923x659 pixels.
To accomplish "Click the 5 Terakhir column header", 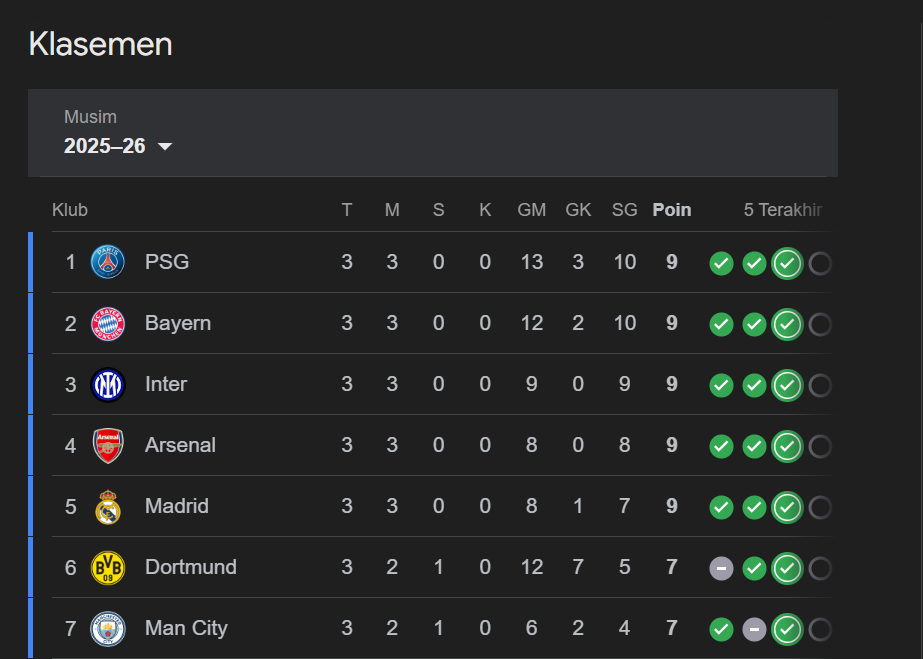I will (782, 210).
